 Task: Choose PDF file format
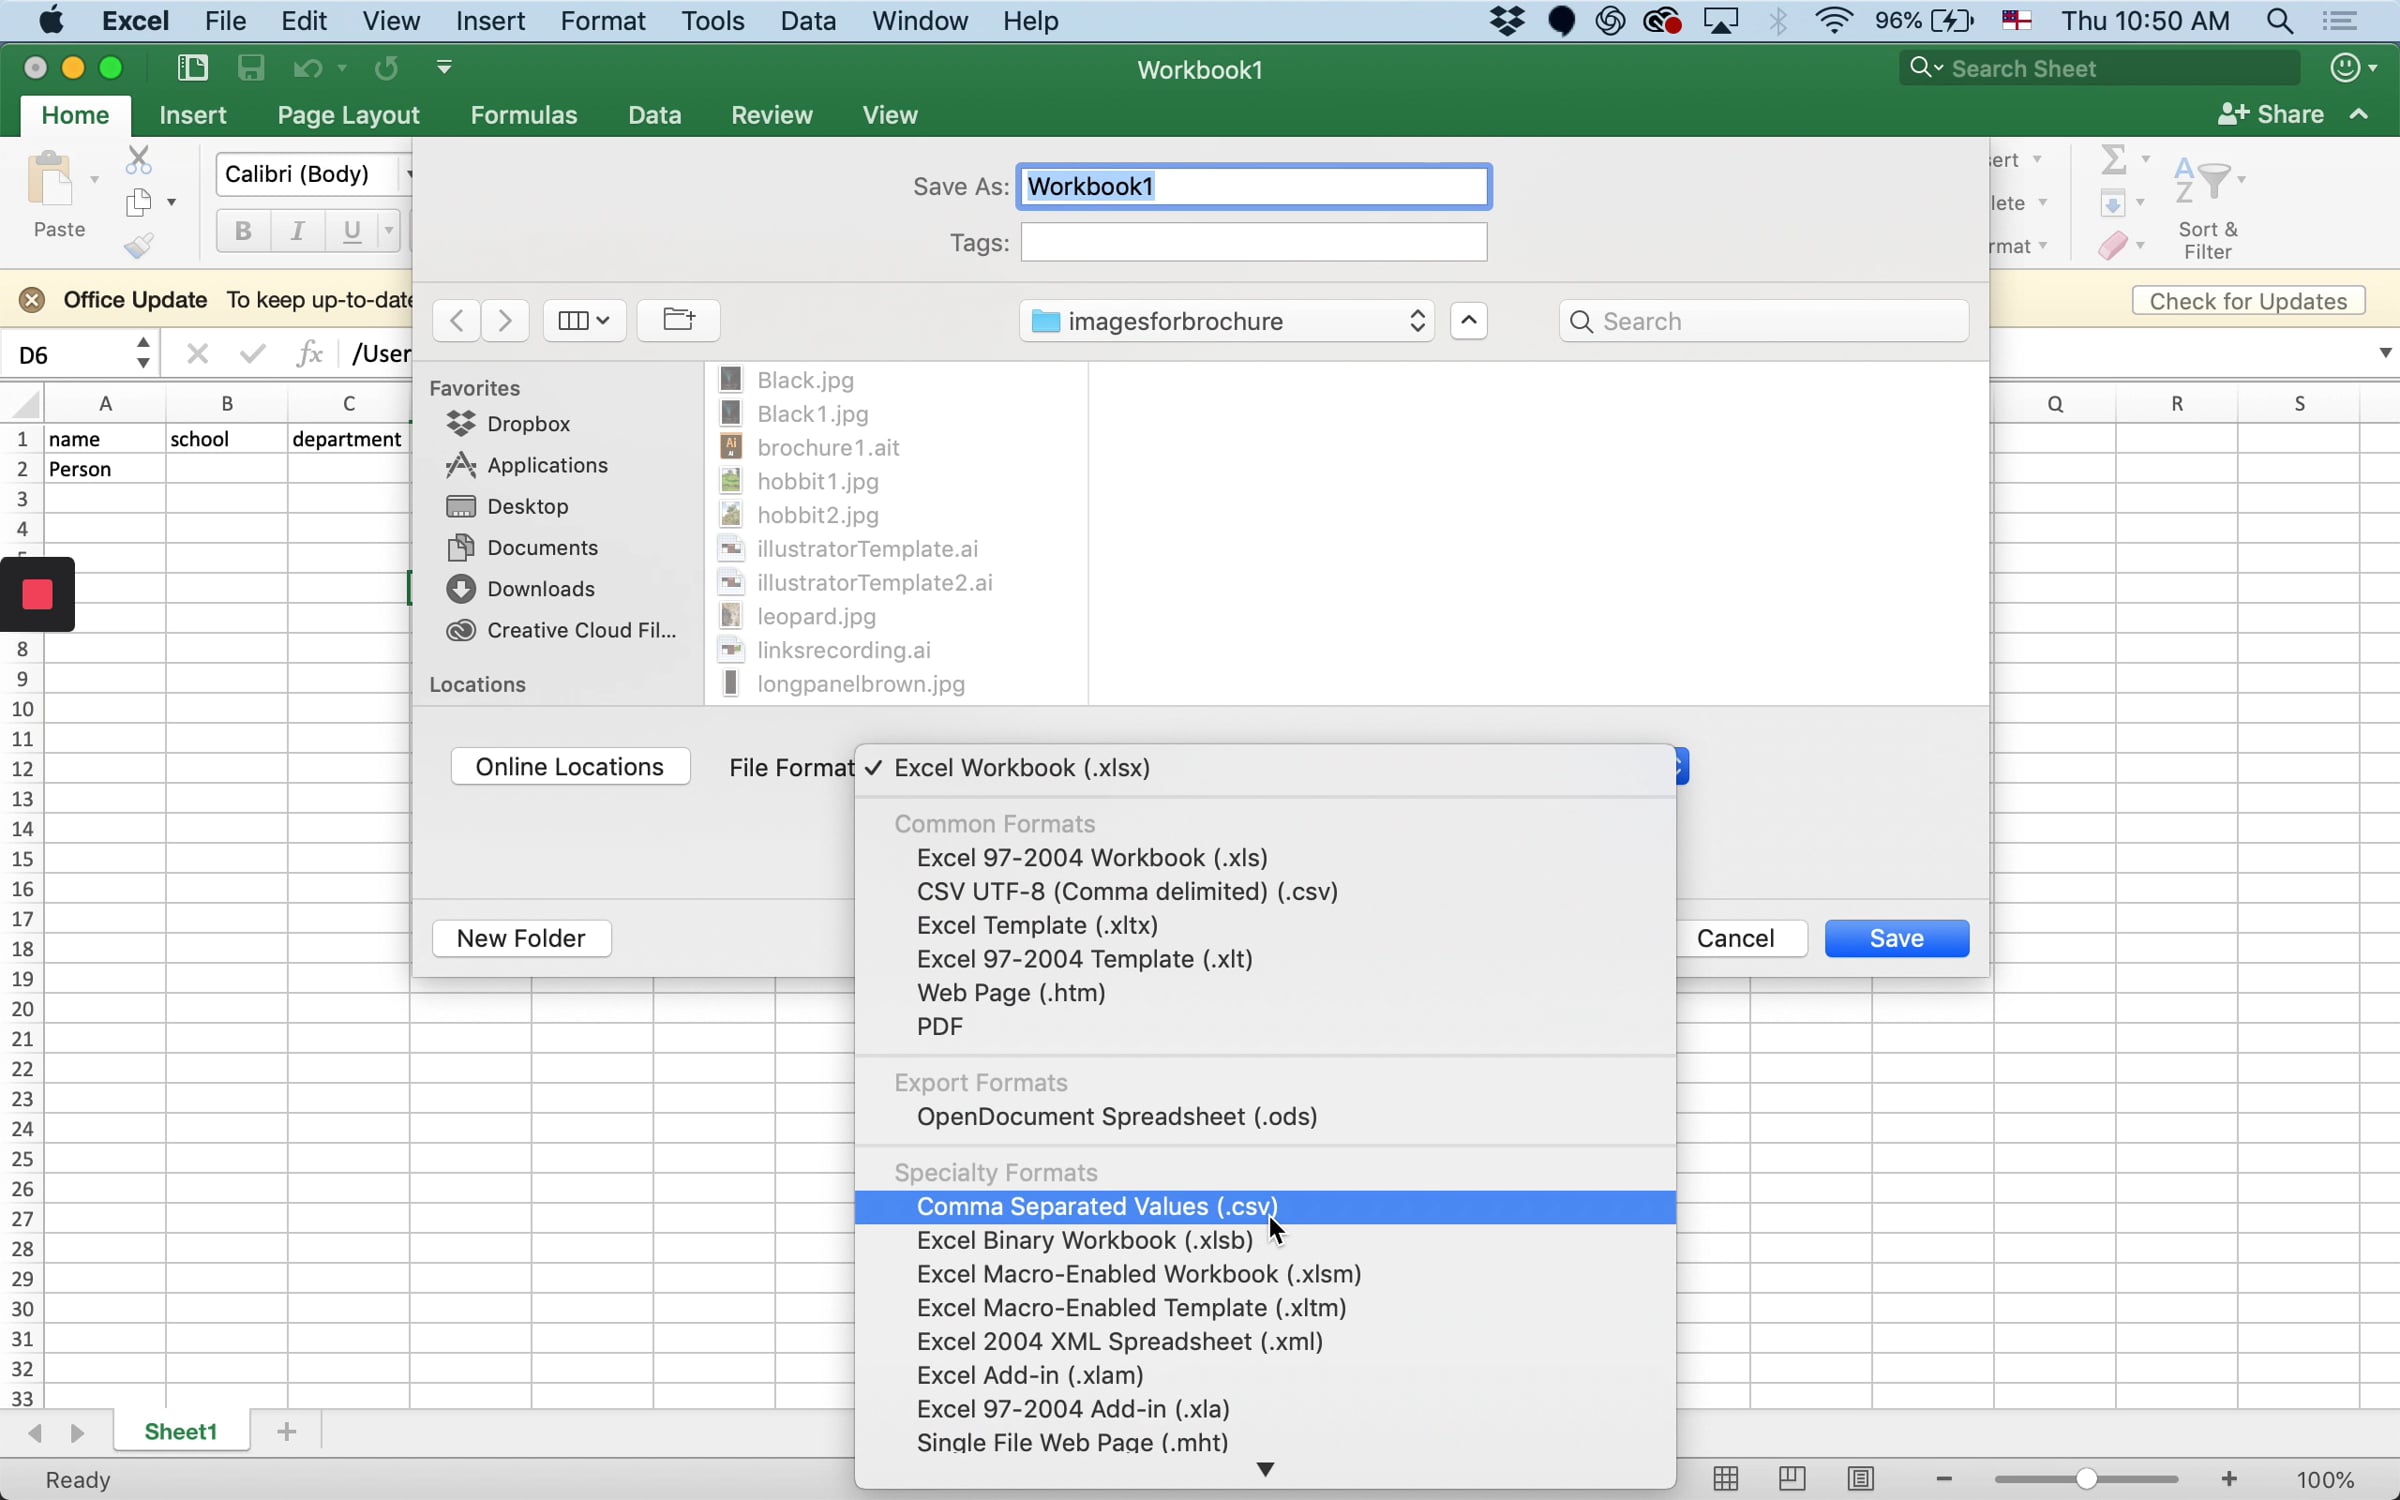click(x=1265, y=1027)
